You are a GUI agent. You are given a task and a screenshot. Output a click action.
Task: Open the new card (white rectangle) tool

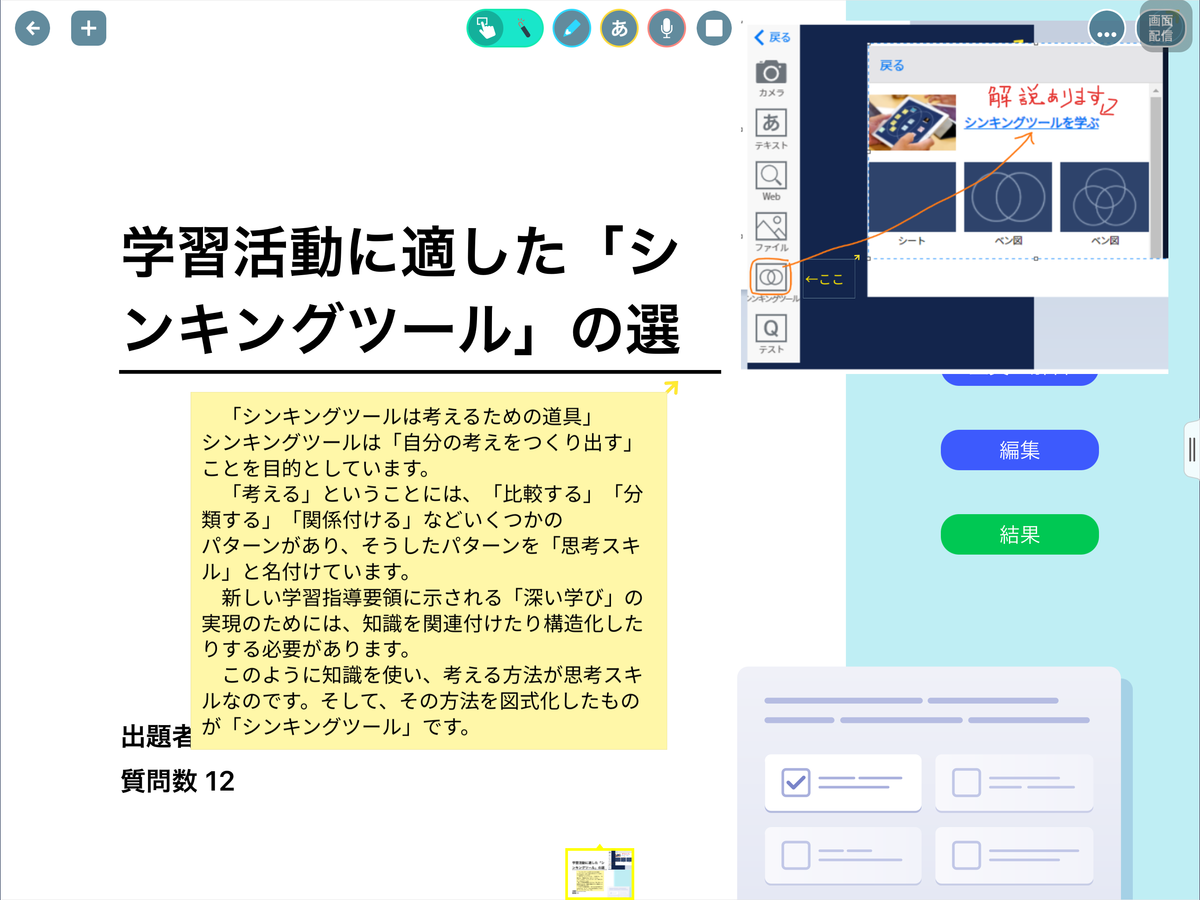click(x=713, y=28)
